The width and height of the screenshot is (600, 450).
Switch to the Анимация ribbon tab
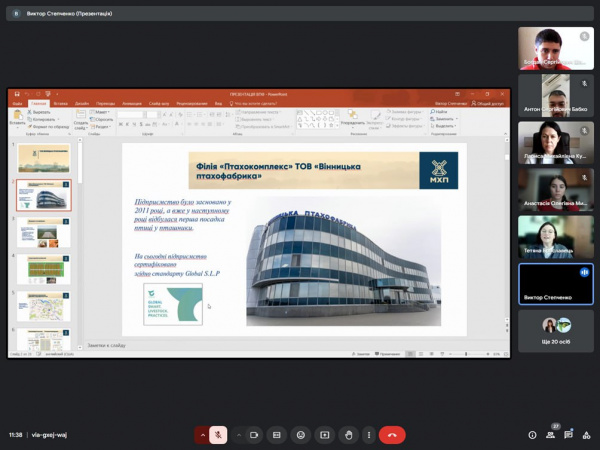point(132,104)
